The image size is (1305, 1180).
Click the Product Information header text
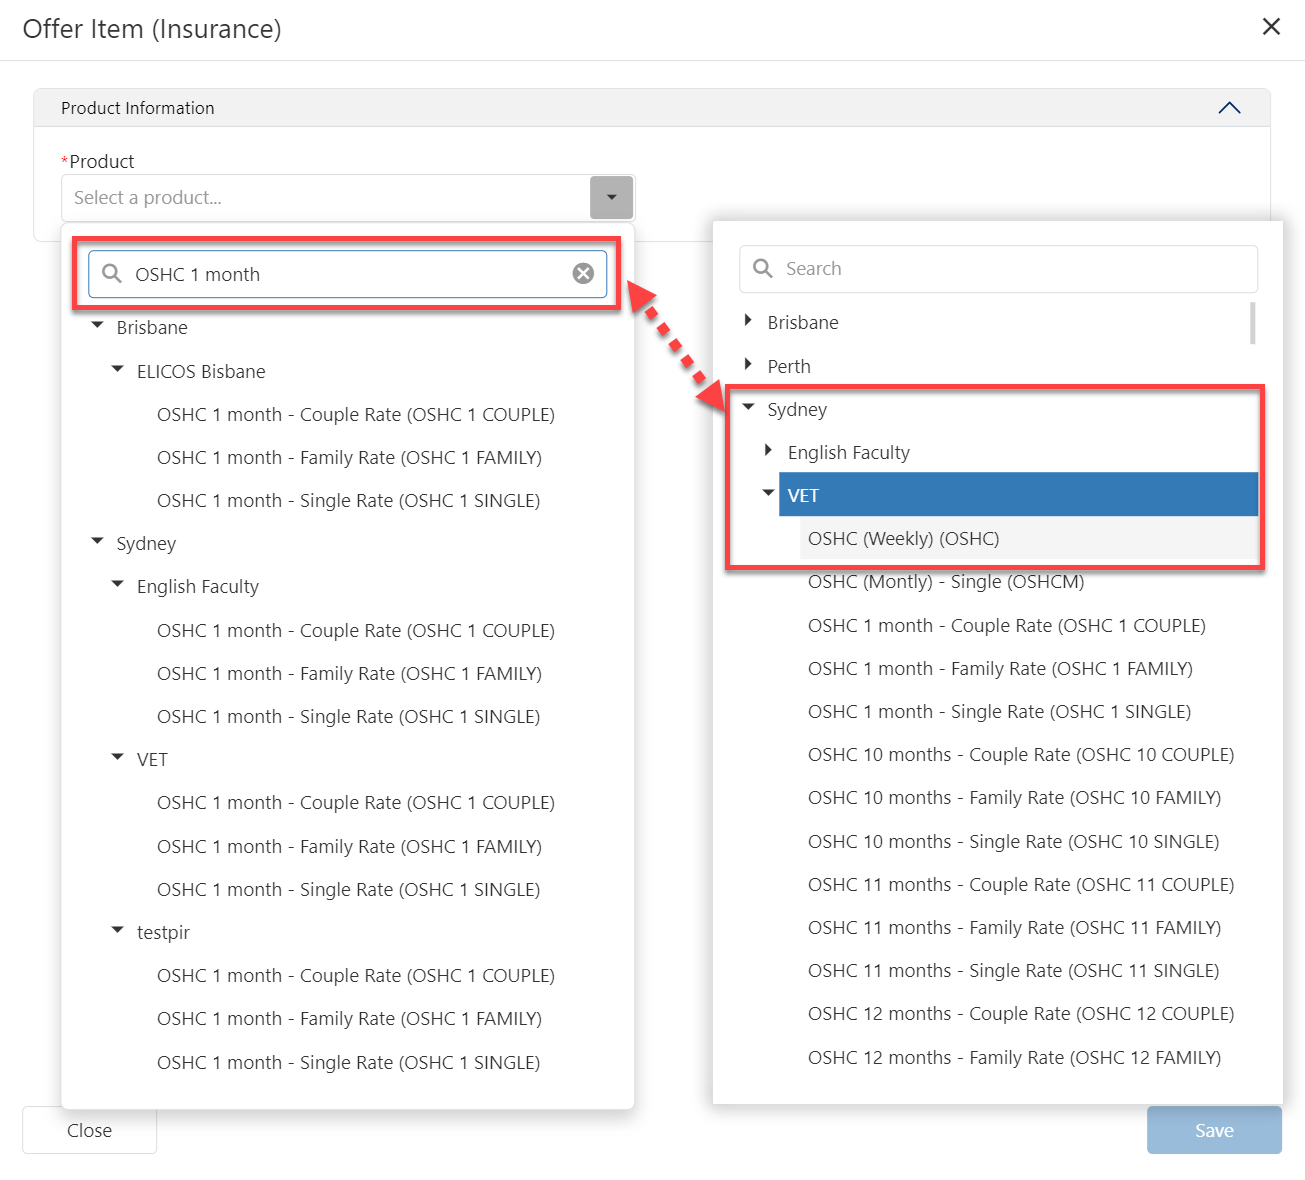(138, 108)
